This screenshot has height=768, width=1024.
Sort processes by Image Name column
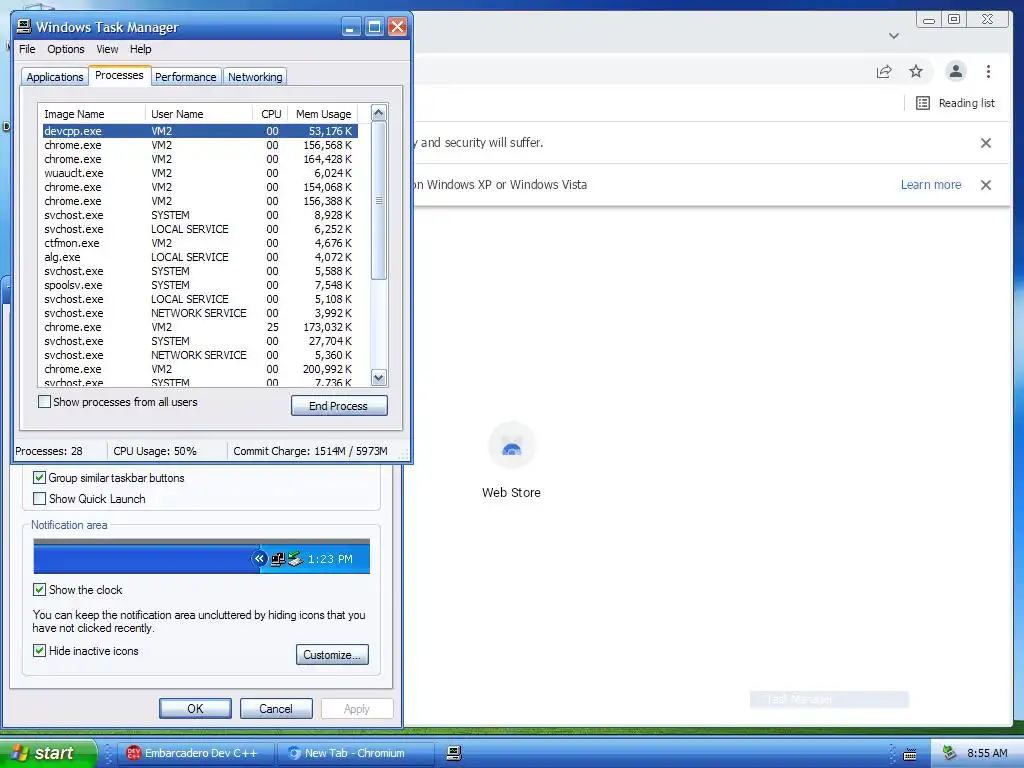coord(91,114)
